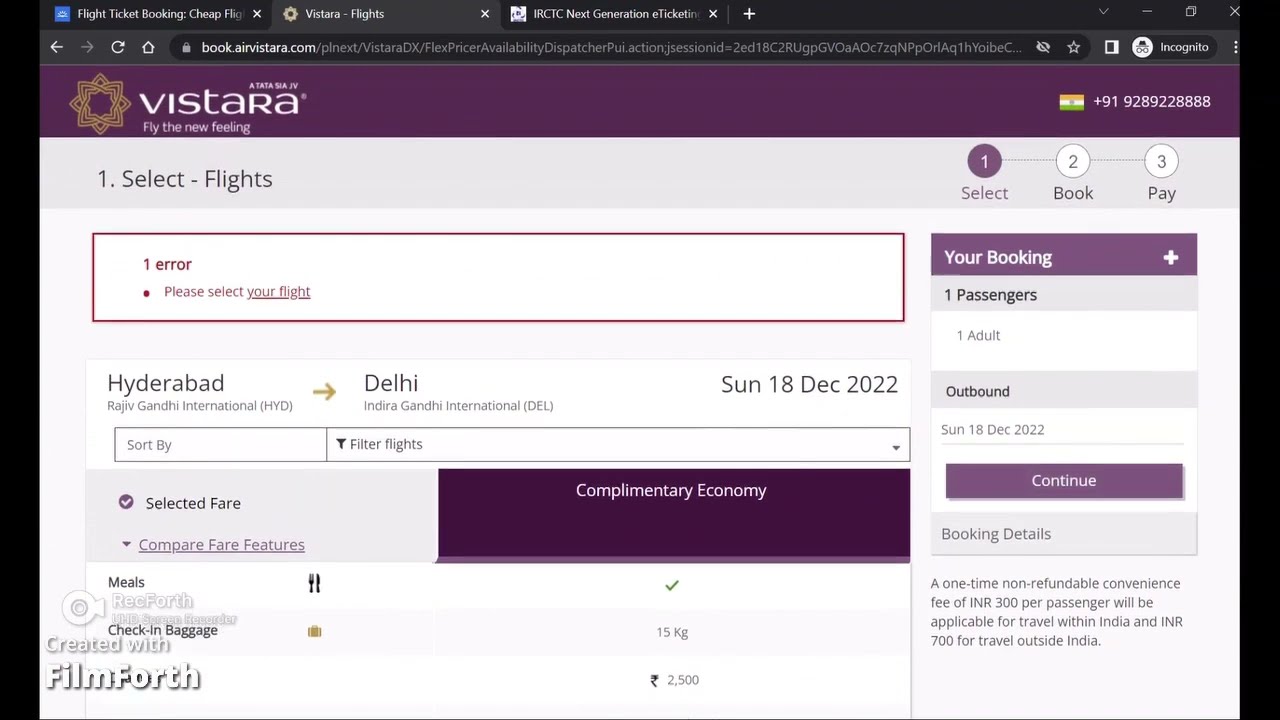Click the address bar URL
This screenshot has height=720, width=1280.
coord(610,47)
